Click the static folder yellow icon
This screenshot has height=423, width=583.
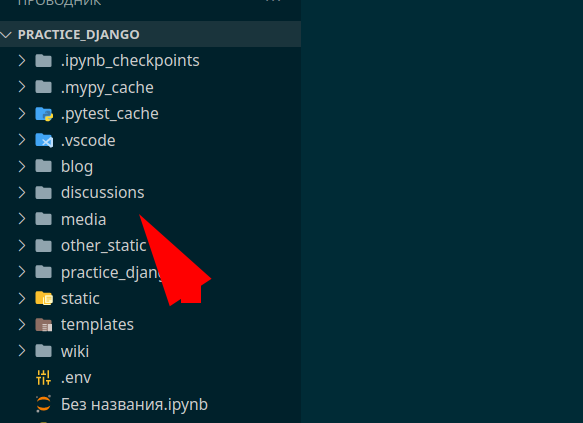[x=44, y=298]
